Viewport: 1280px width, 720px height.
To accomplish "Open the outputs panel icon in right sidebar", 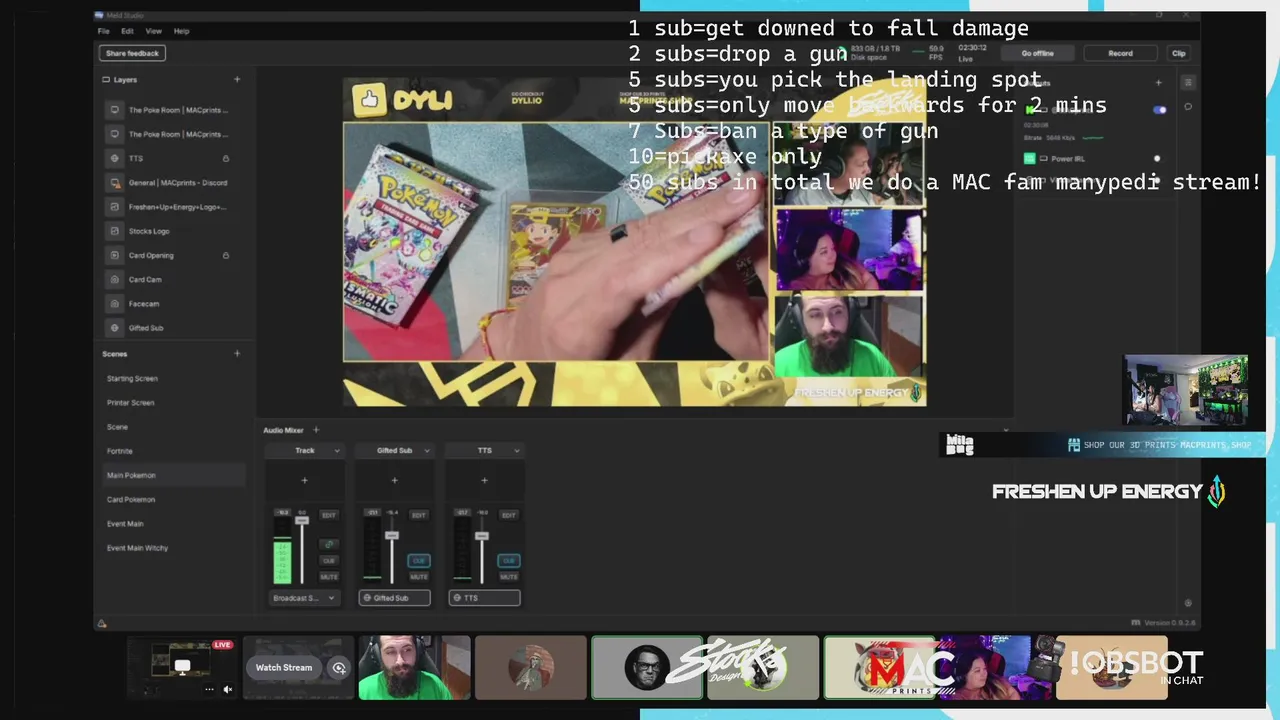I will point(1188,83).
